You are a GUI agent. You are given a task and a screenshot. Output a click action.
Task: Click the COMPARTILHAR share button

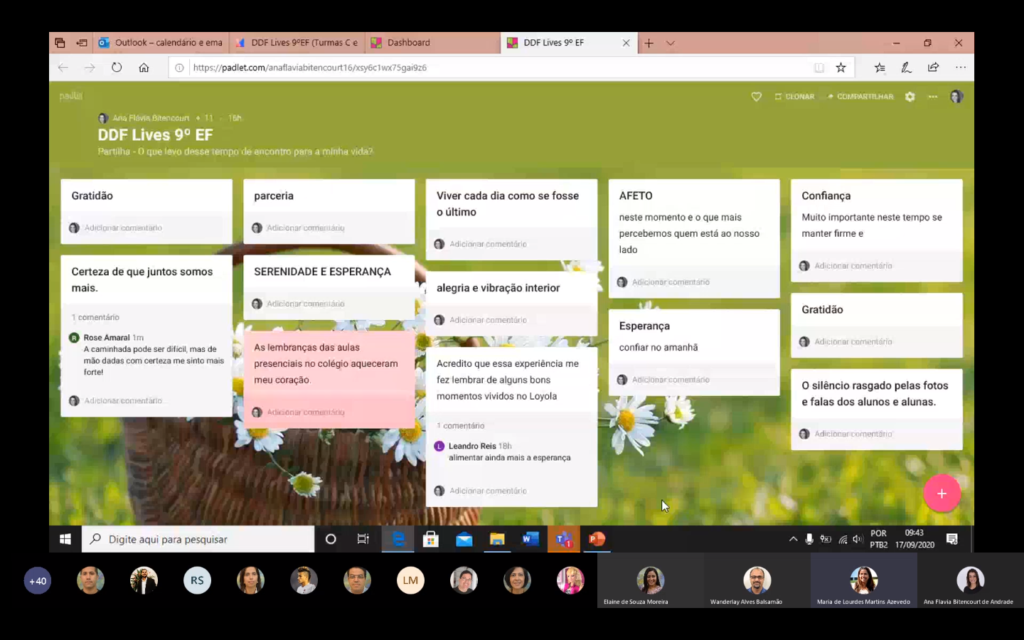(x=860, y=97)
